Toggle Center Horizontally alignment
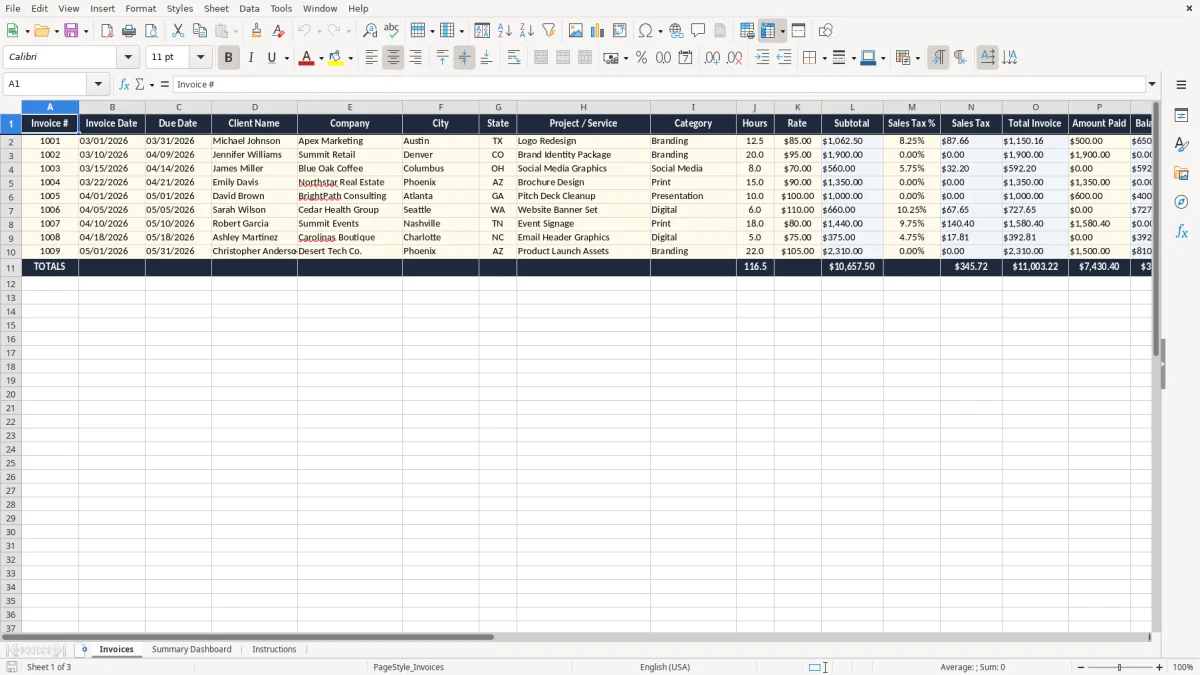 [393, 58]
